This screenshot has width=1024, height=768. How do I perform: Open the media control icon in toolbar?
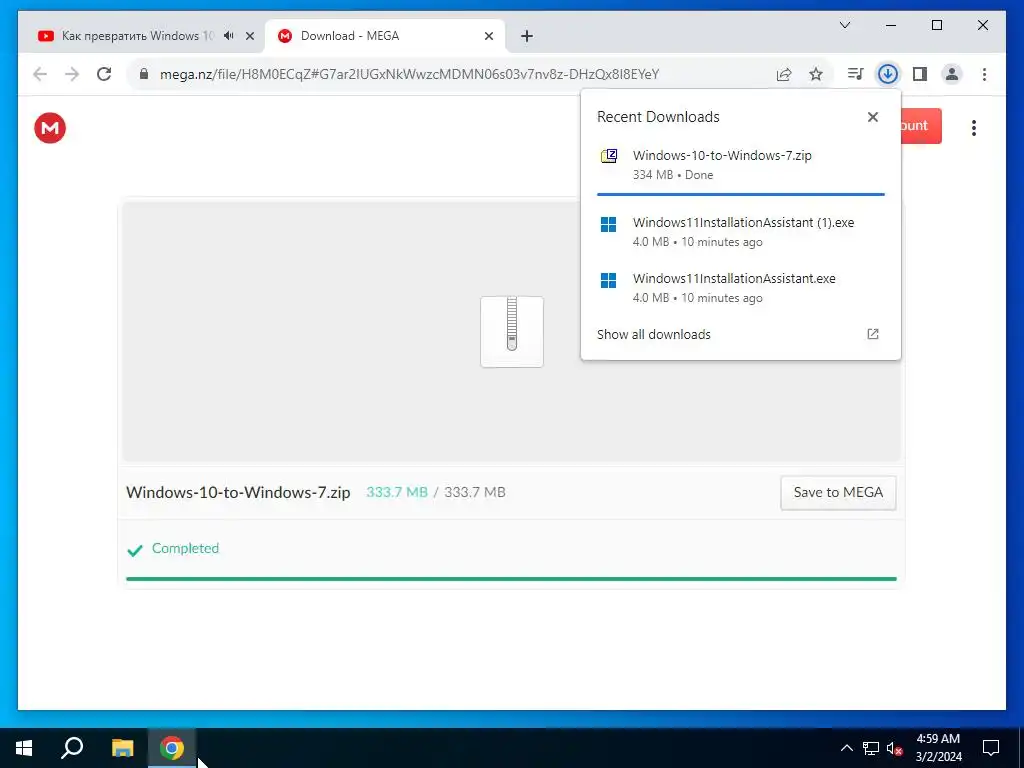(855, 74)
